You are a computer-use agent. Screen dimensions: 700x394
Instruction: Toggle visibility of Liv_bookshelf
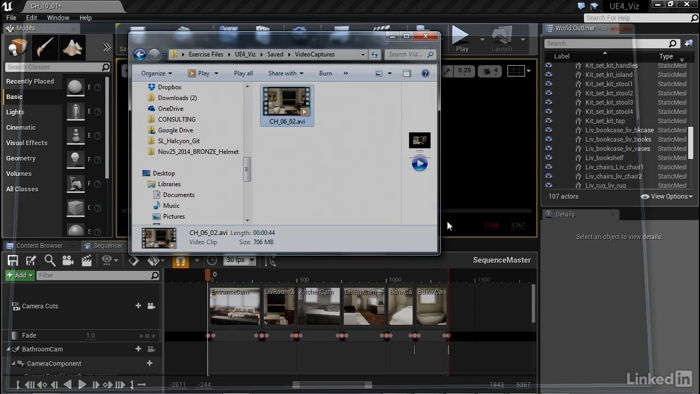[548, 158]
